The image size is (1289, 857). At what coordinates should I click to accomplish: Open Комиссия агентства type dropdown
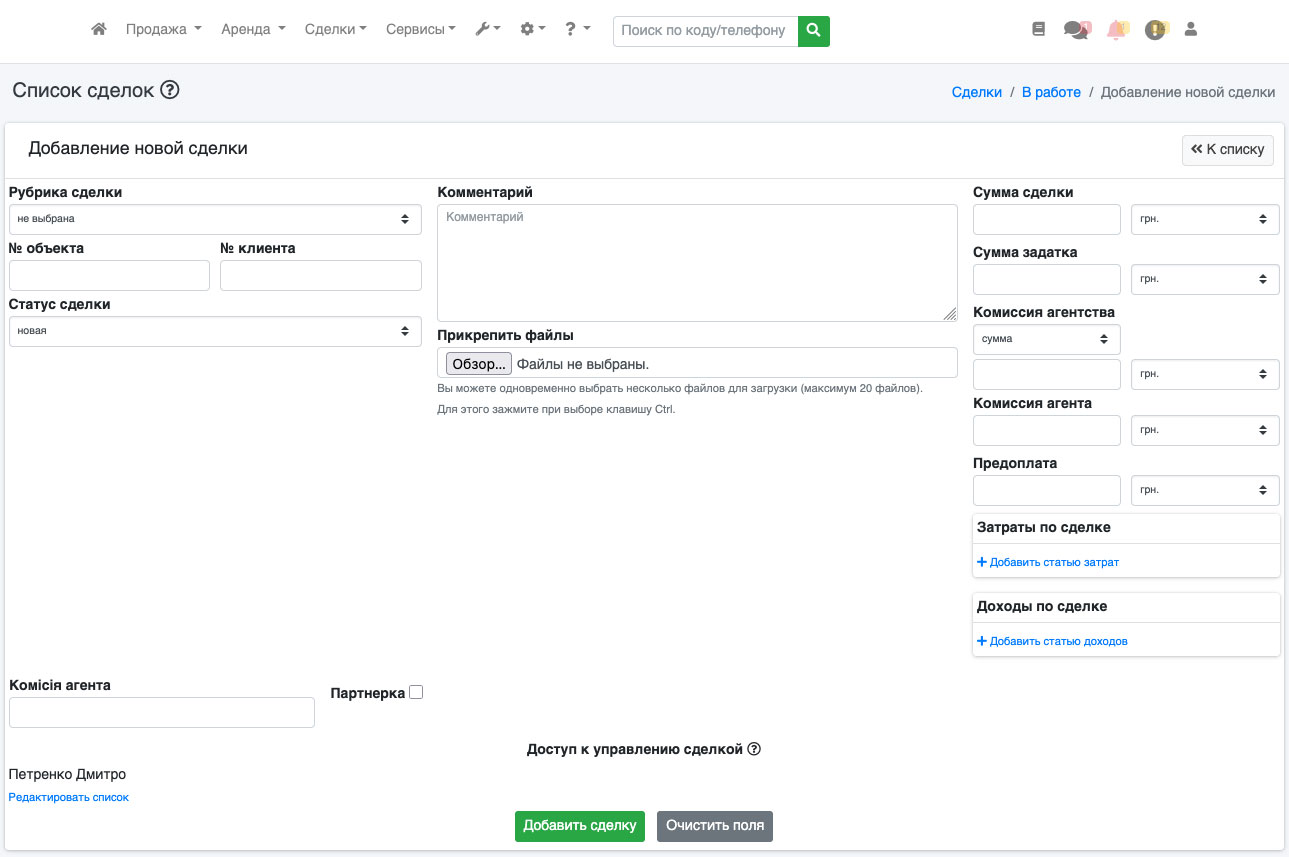pyautogui.click(x=1046, y=339)
